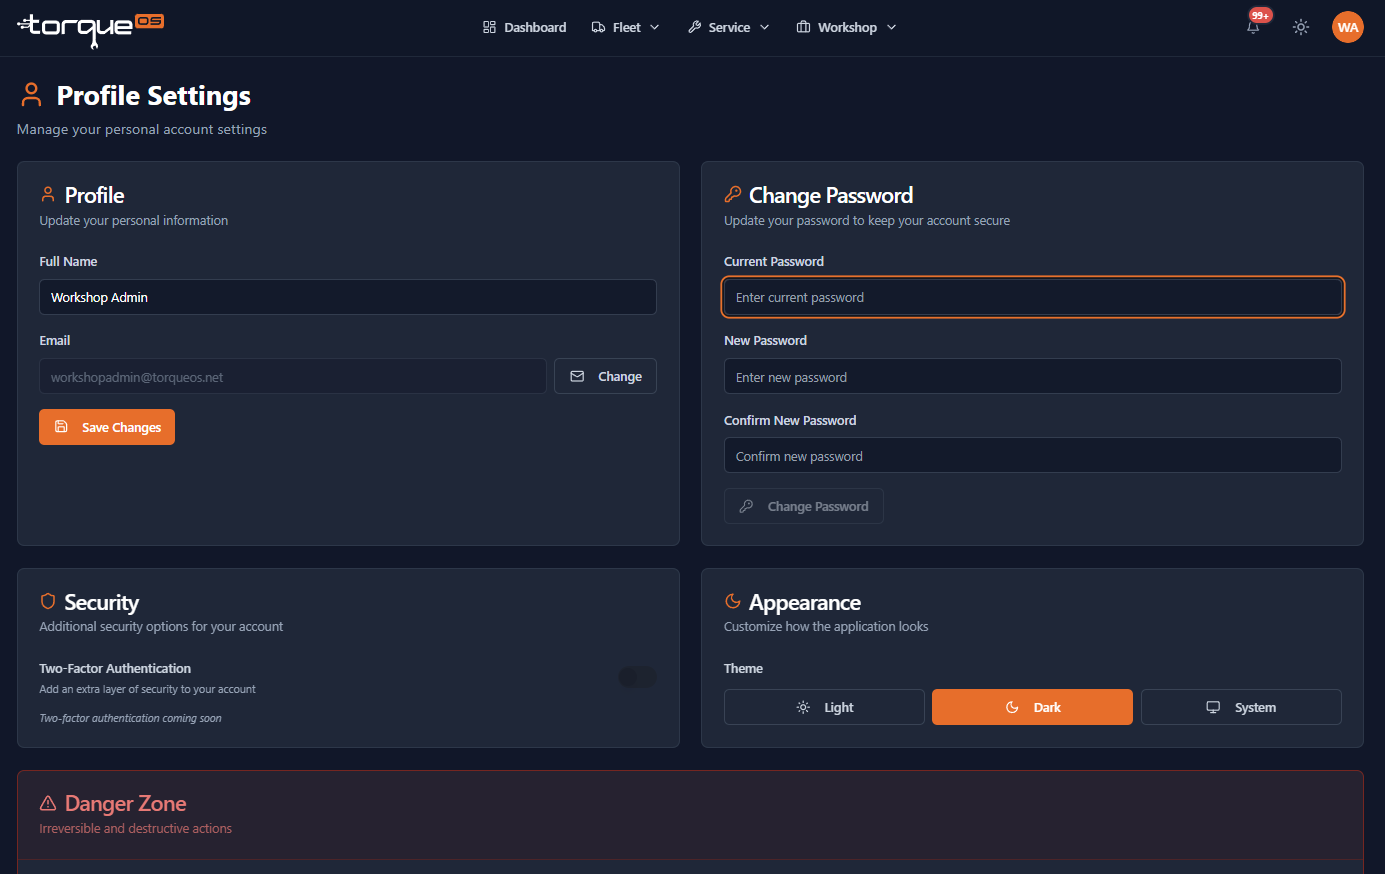Click 'Additional security options for your account' text
Viewport: 1385px width, 874px height.
[161, 626]
